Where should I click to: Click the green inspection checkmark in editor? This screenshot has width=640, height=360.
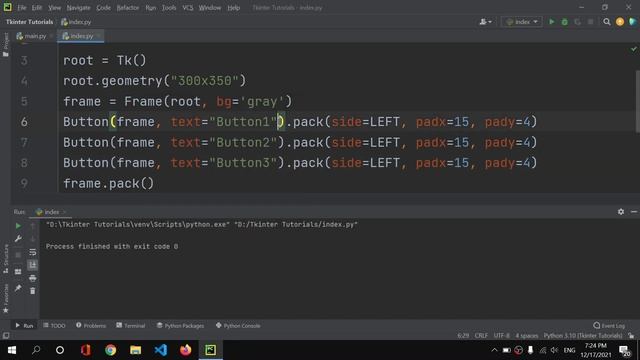click(x=633, y=49)
